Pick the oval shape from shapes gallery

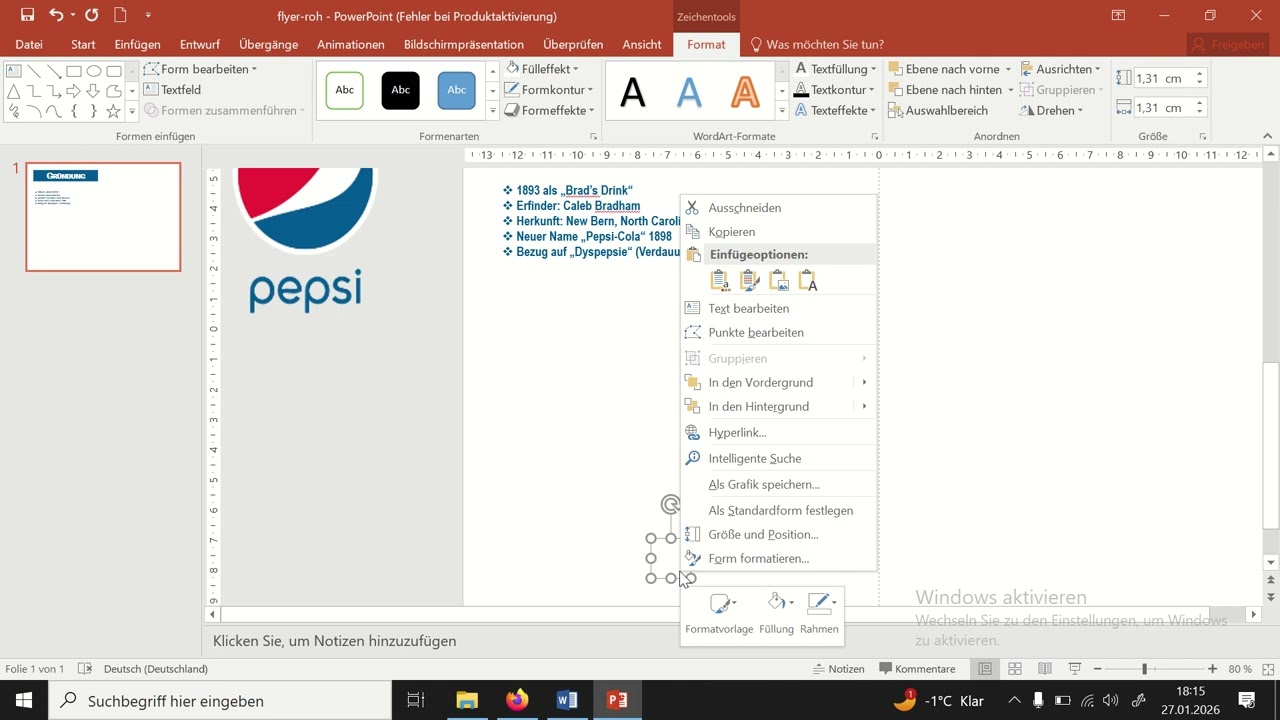94,71
